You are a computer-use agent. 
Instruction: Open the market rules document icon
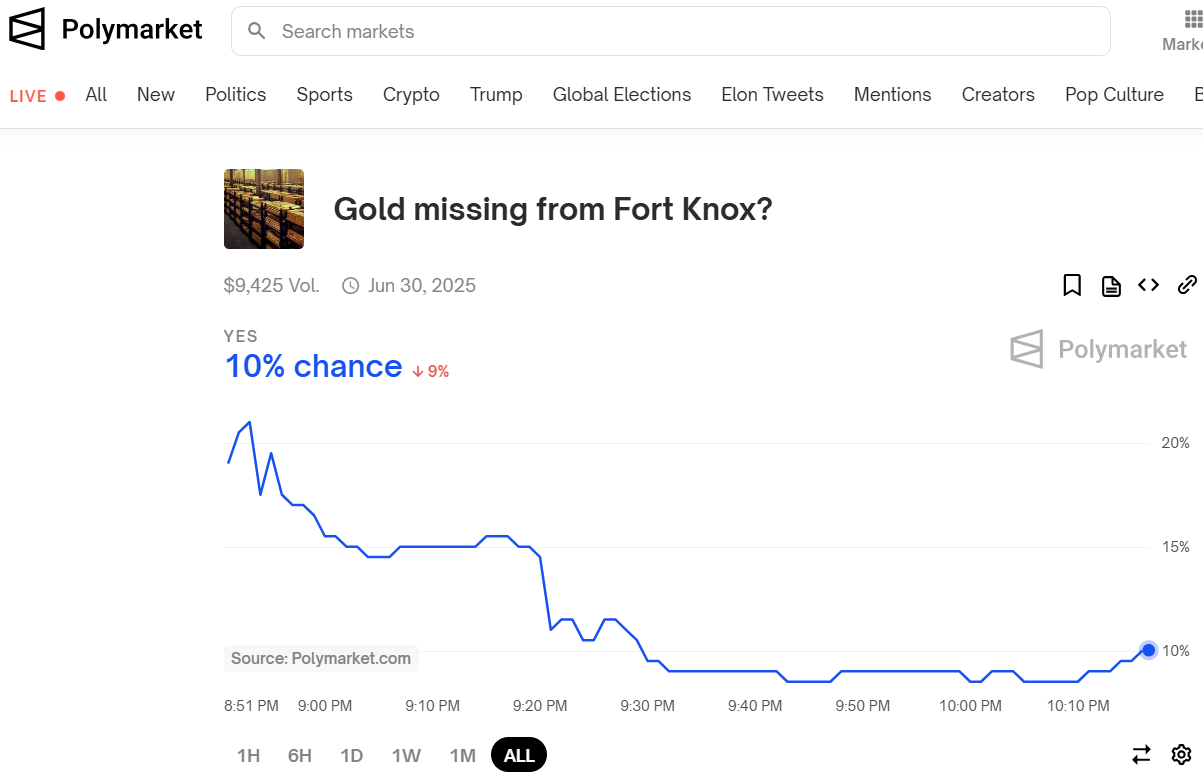click(1111, 286)
